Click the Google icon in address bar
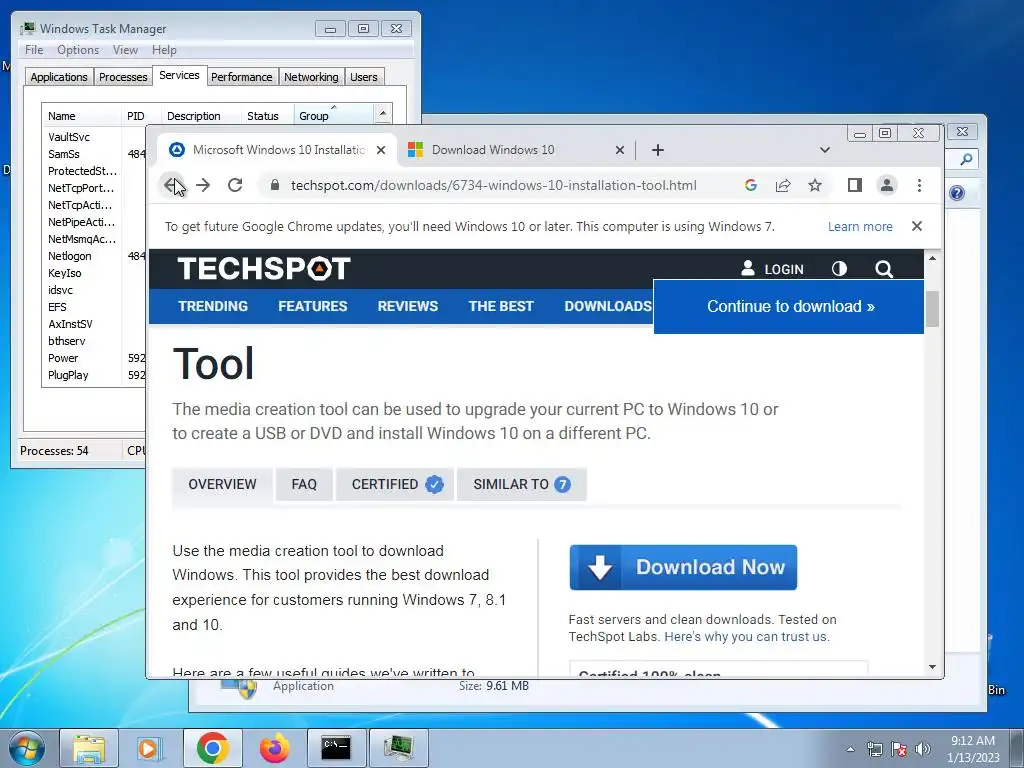The height and width of the screenshot is (768, 1024). pyautogui.click(x=751, y=185)
